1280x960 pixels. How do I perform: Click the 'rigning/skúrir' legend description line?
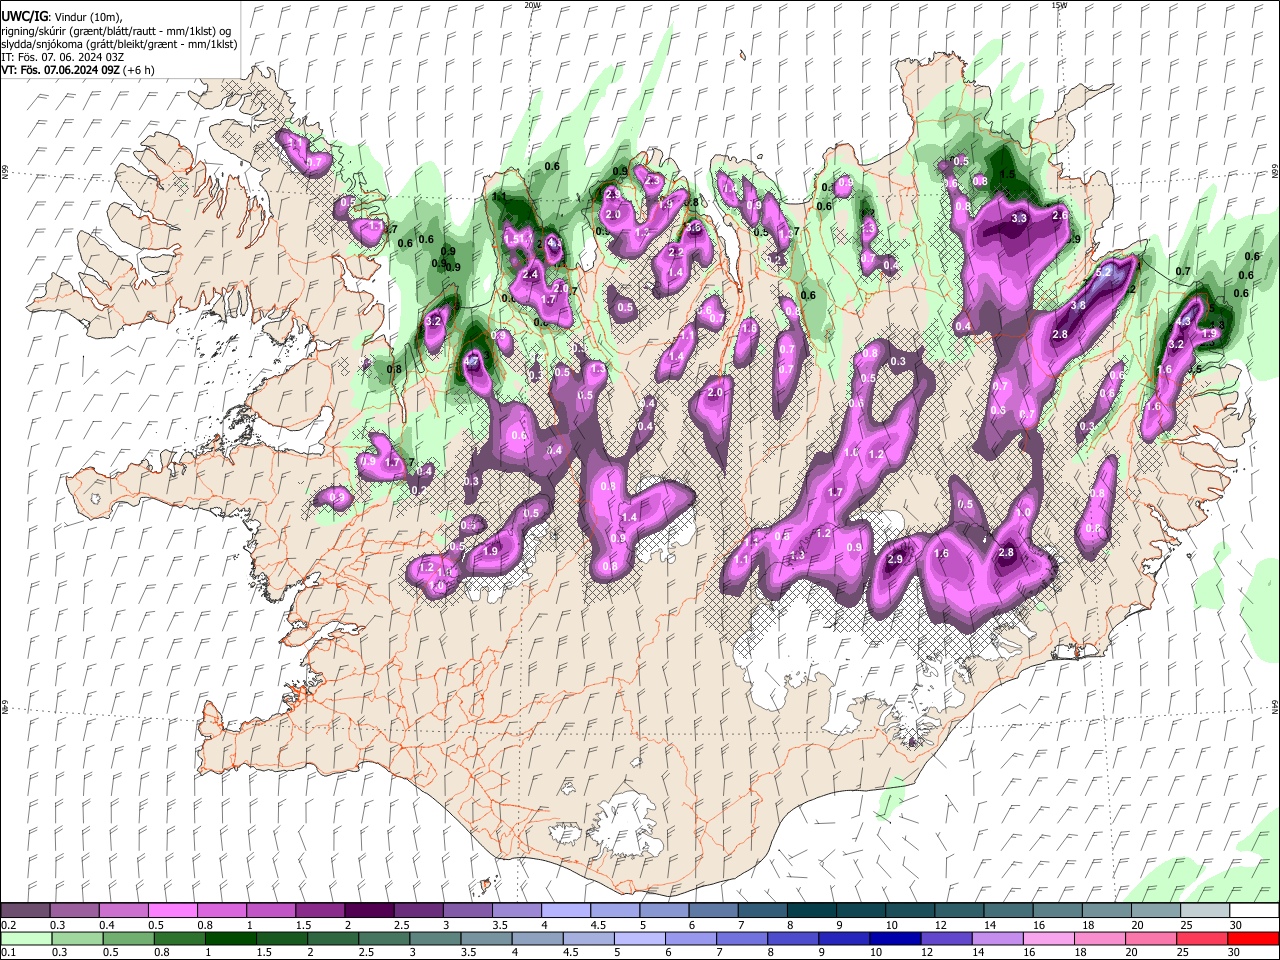117,31
